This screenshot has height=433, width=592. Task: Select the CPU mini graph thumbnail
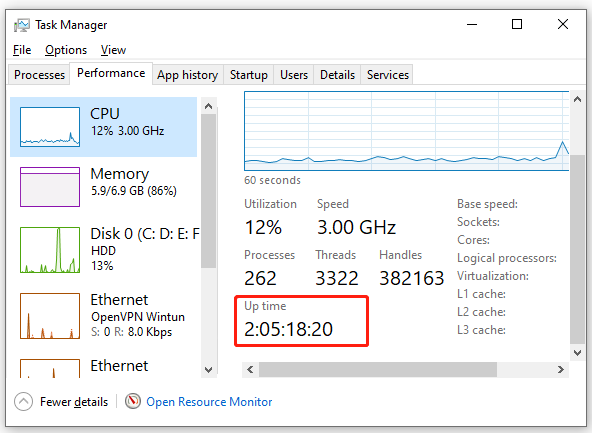click(x=50, y=127)
